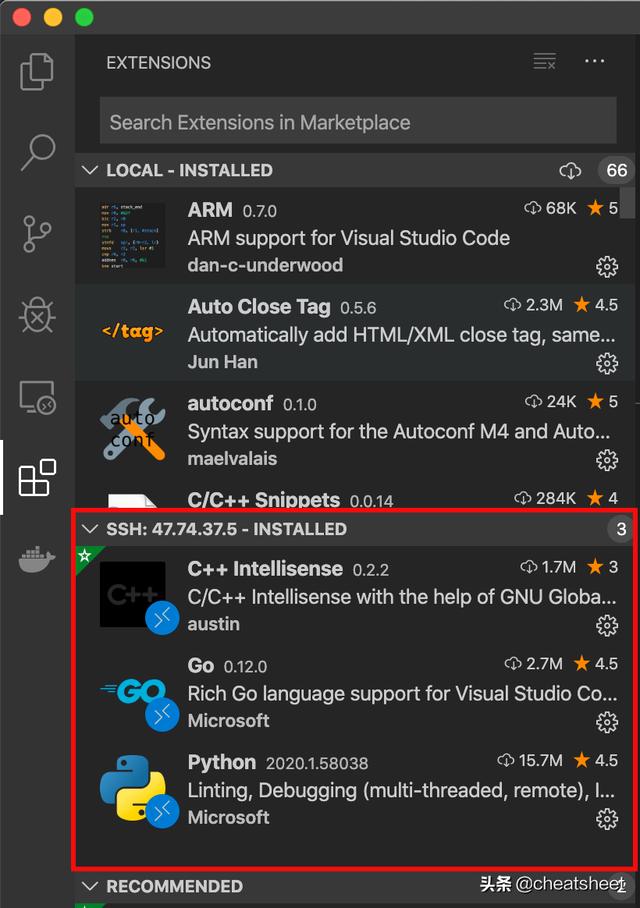Open the Docker view

pyautogui.click(x=37, y=559)
